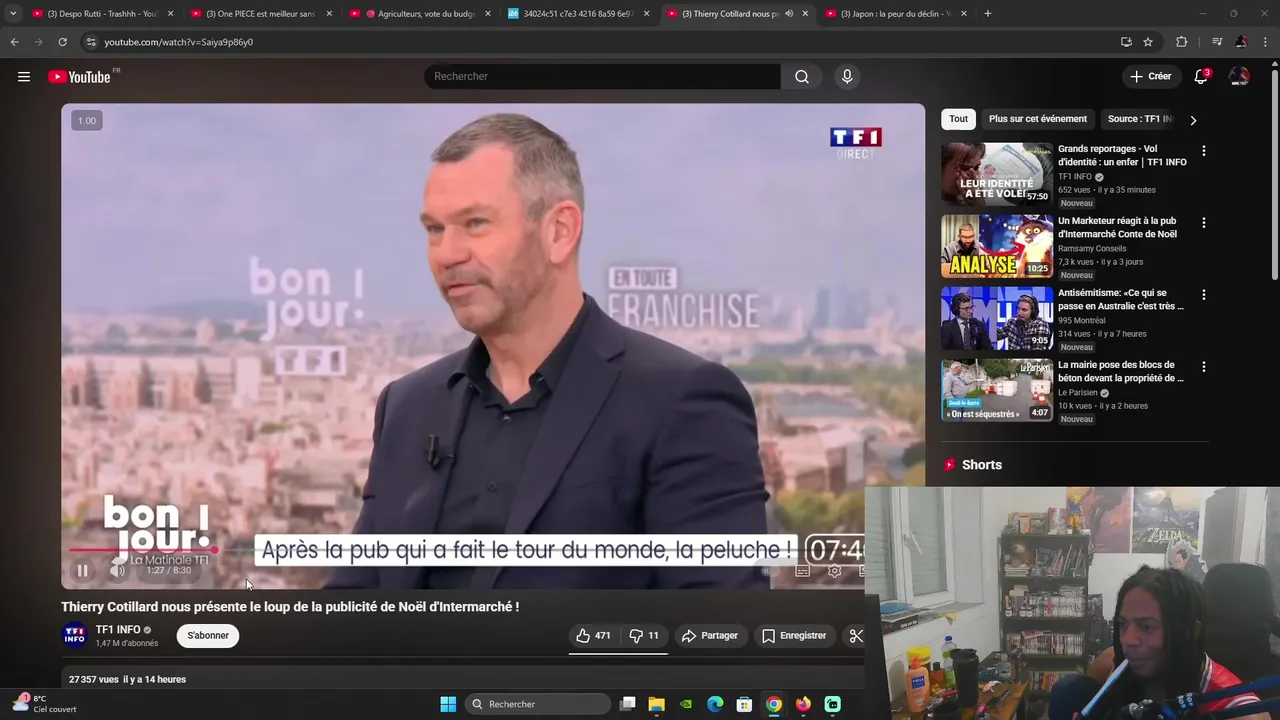This screenshot has width=1280, height=720.
Task: Open the TF1 INFO channel name link
Action: (x=118, y=630)
